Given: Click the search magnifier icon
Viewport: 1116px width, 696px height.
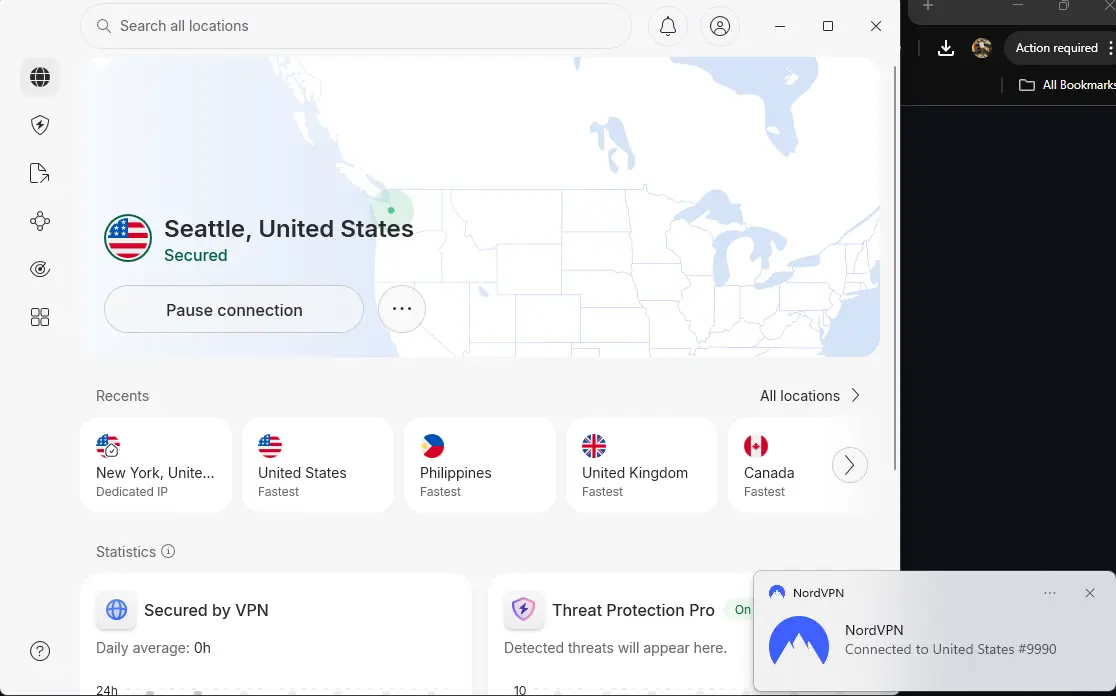Looking at the screenshot, I should coord(104,26).
